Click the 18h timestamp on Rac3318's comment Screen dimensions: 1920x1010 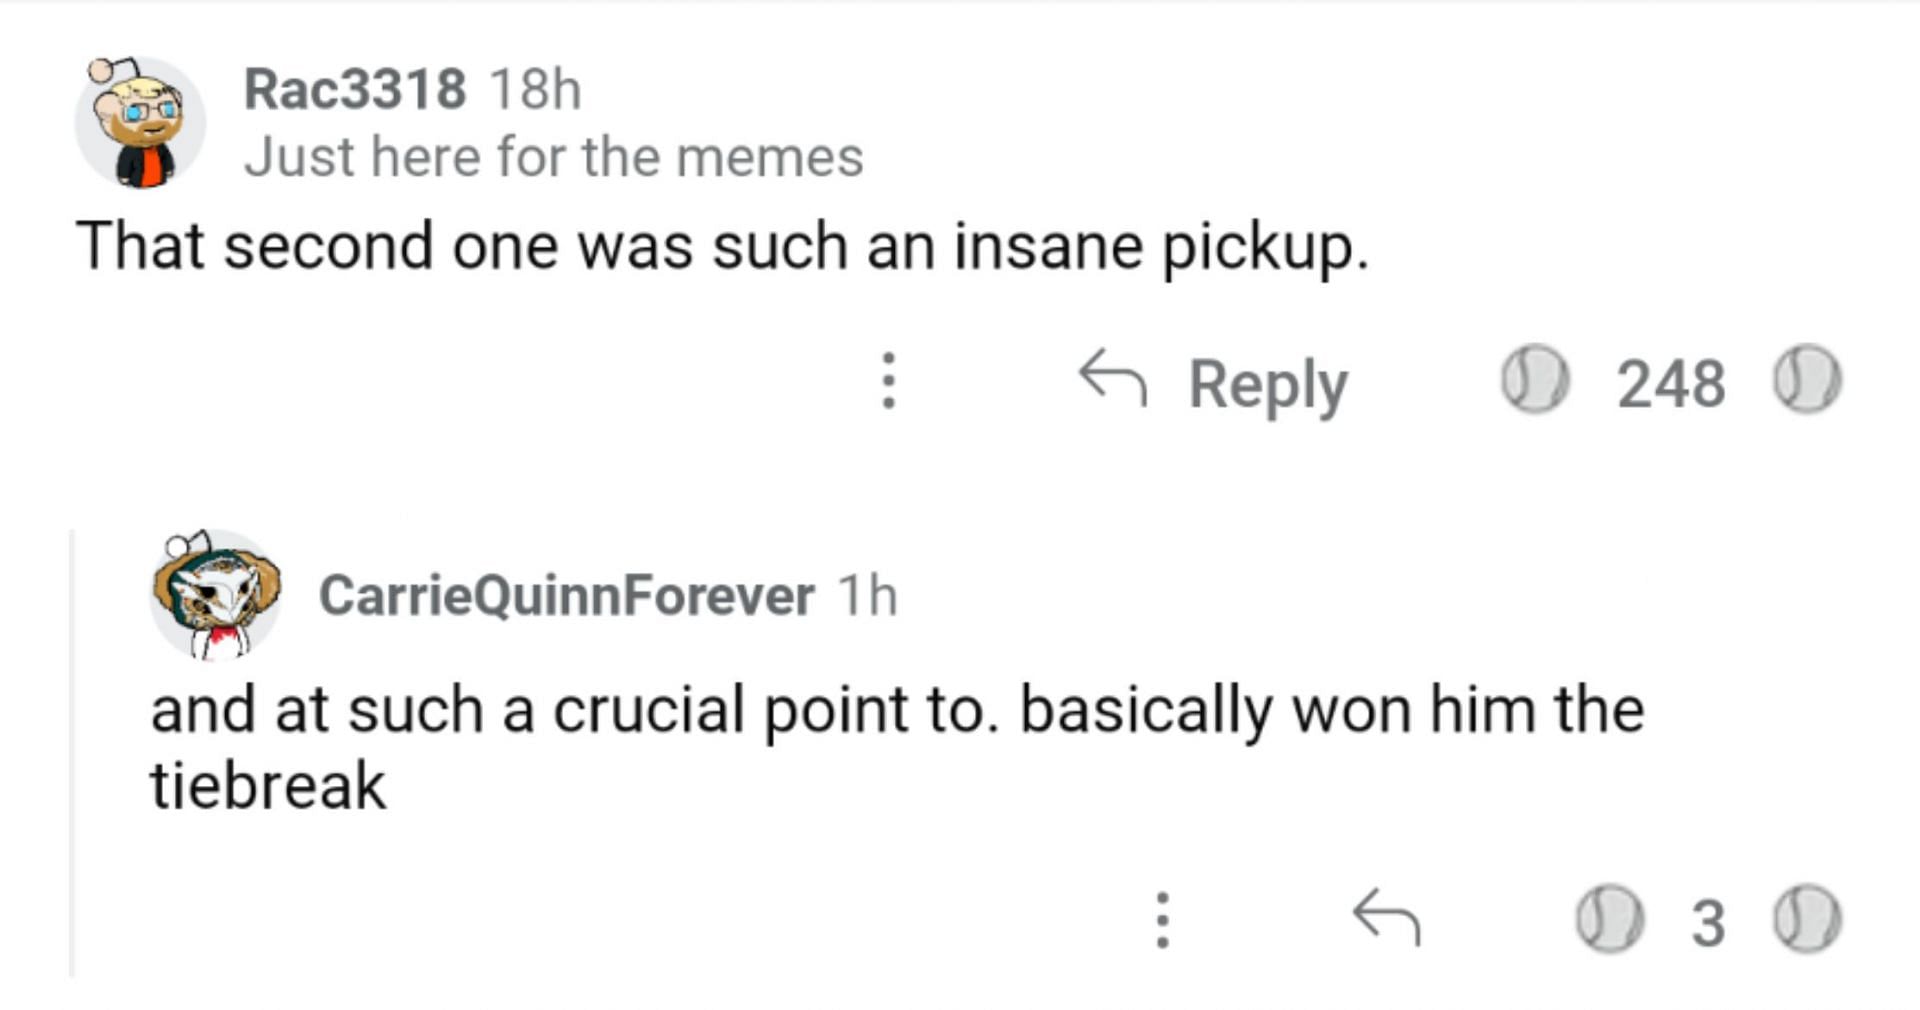(x=535, y=89)
